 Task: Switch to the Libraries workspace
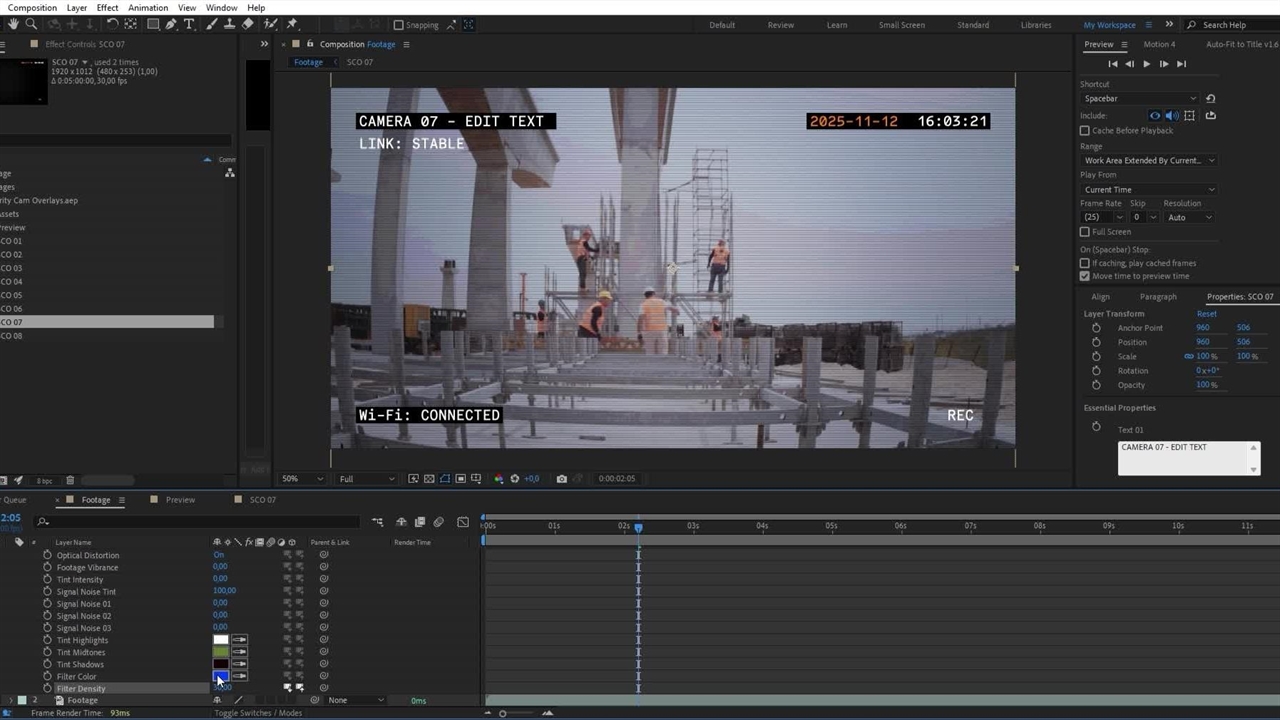[x=1035, y=25]
